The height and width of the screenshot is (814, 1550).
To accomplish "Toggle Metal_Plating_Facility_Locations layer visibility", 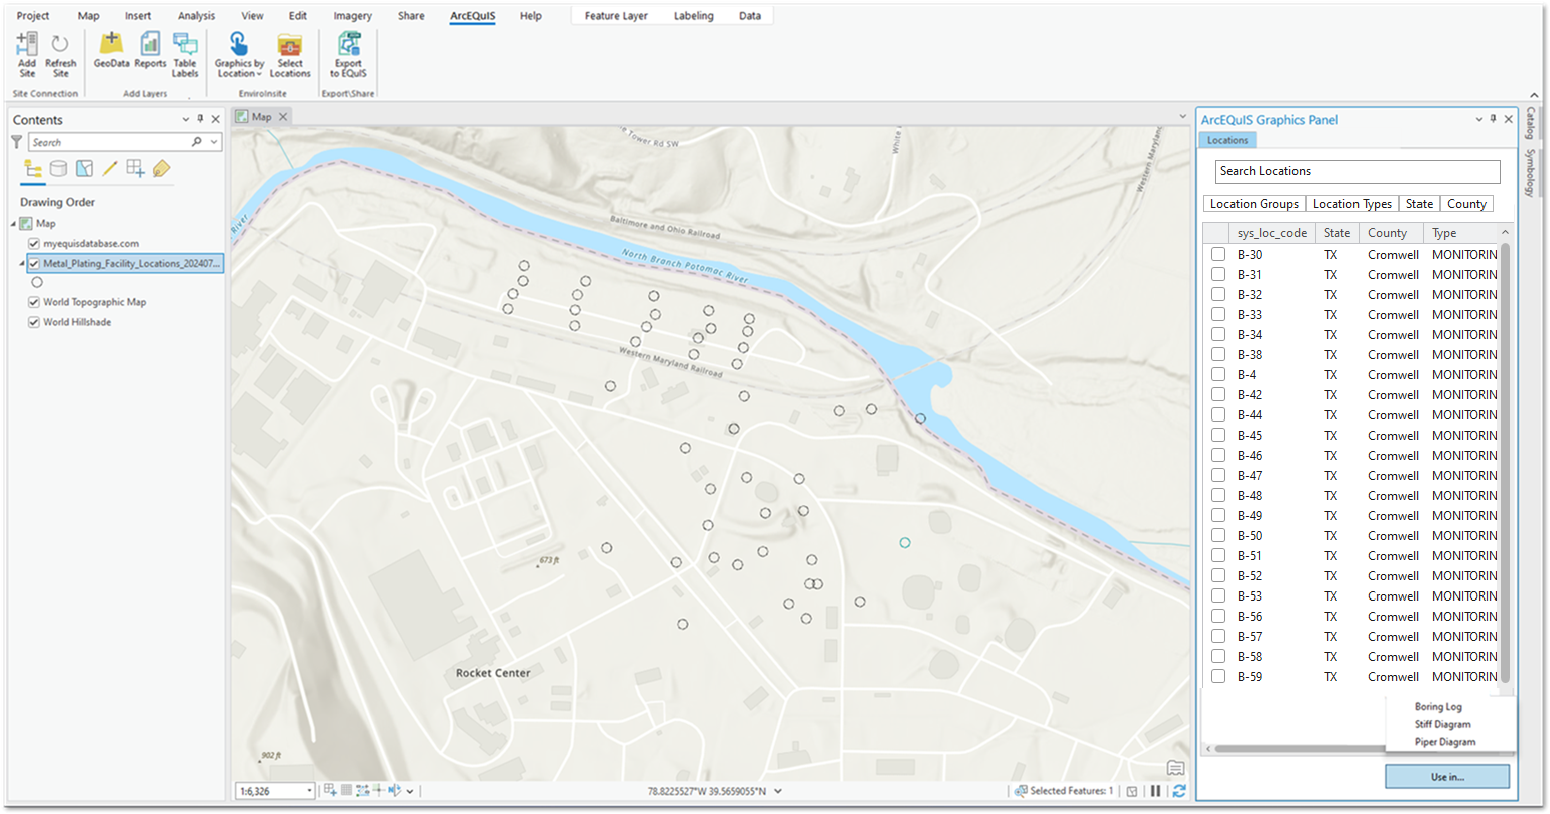I will point(34,263).
